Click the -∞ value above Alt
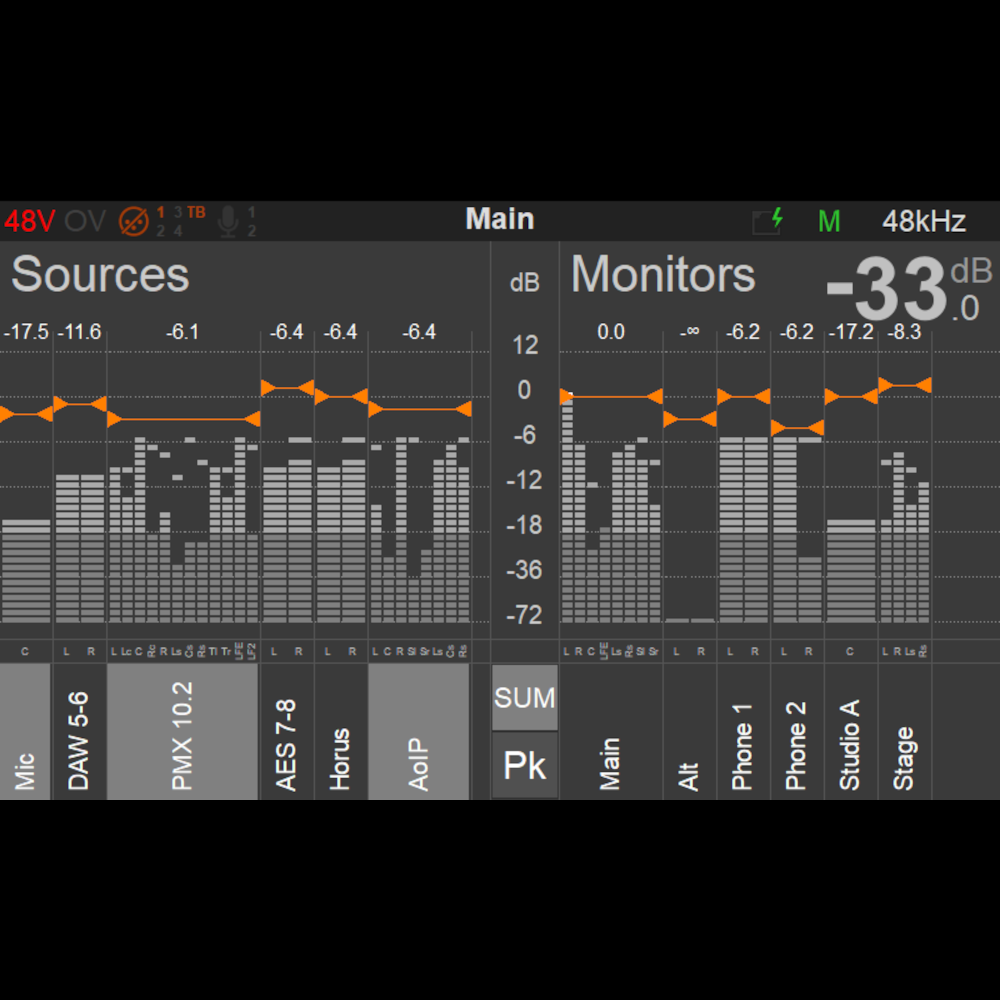This screenshot has width=1000, height=1000. click(689, 332)
